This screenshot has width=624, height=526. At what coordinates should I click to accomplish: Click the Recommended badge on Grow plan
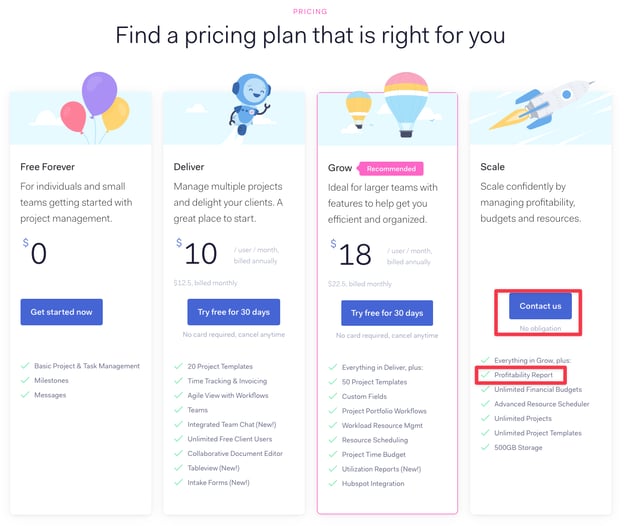click(391, 169)
